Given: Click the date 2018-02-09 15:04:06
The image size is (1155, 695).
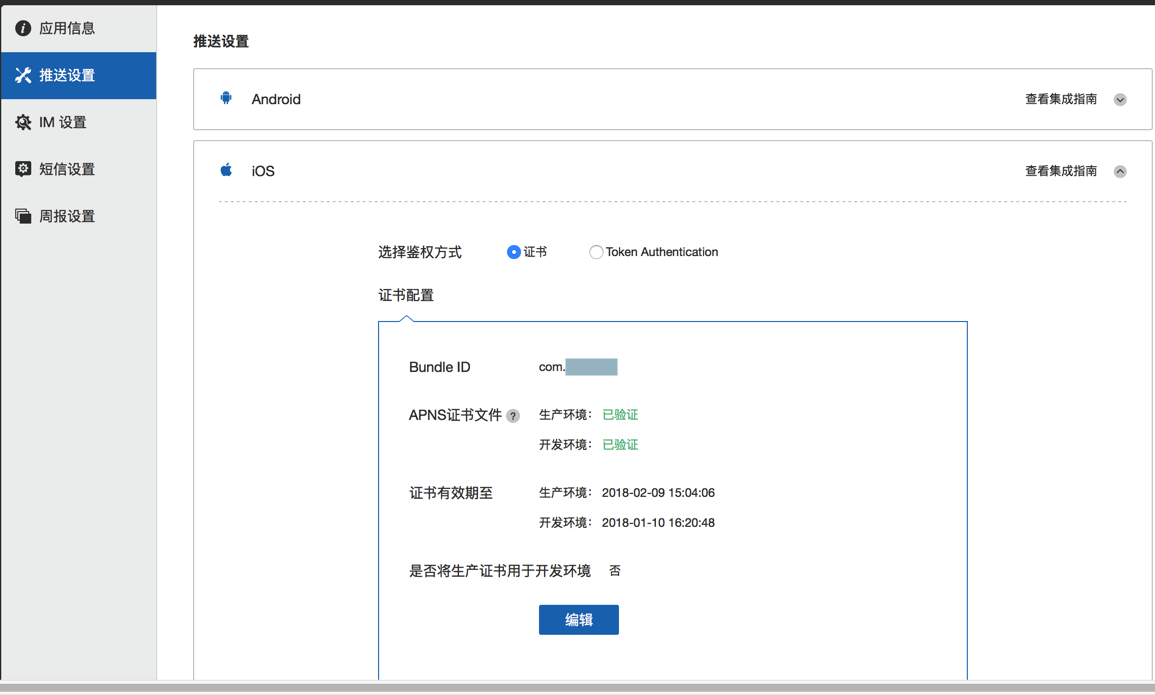Looking at the screenshot, I should (658, 493).
